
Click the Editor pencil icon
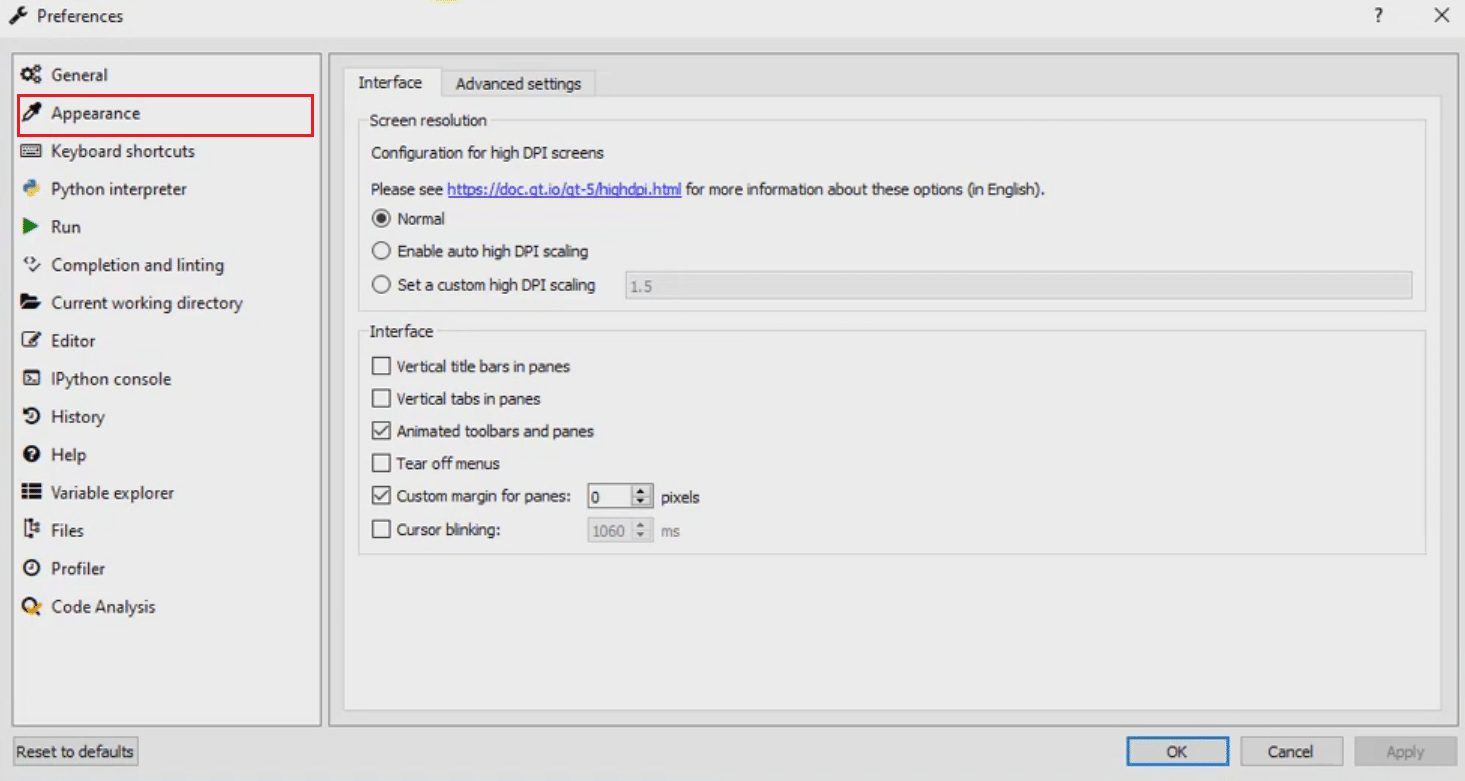31,341
